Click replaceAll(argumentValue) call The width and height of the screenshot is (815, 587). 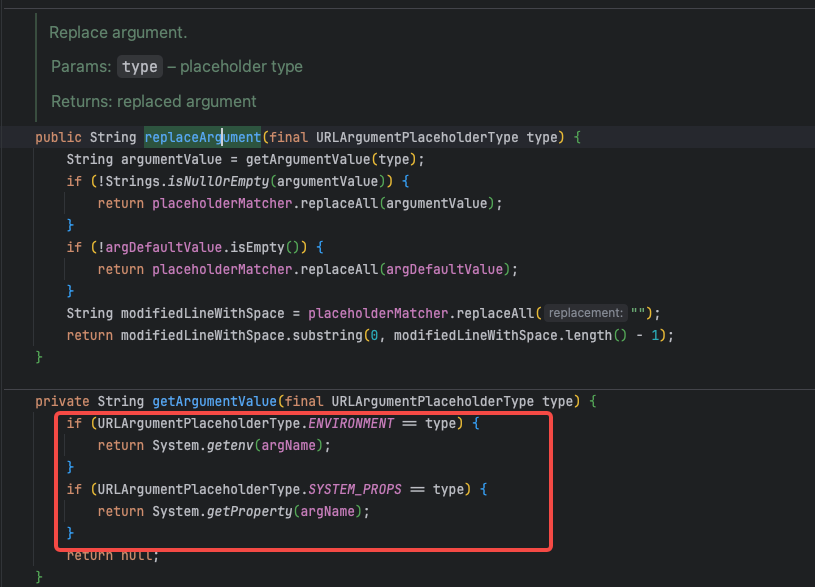pos(398,203)
